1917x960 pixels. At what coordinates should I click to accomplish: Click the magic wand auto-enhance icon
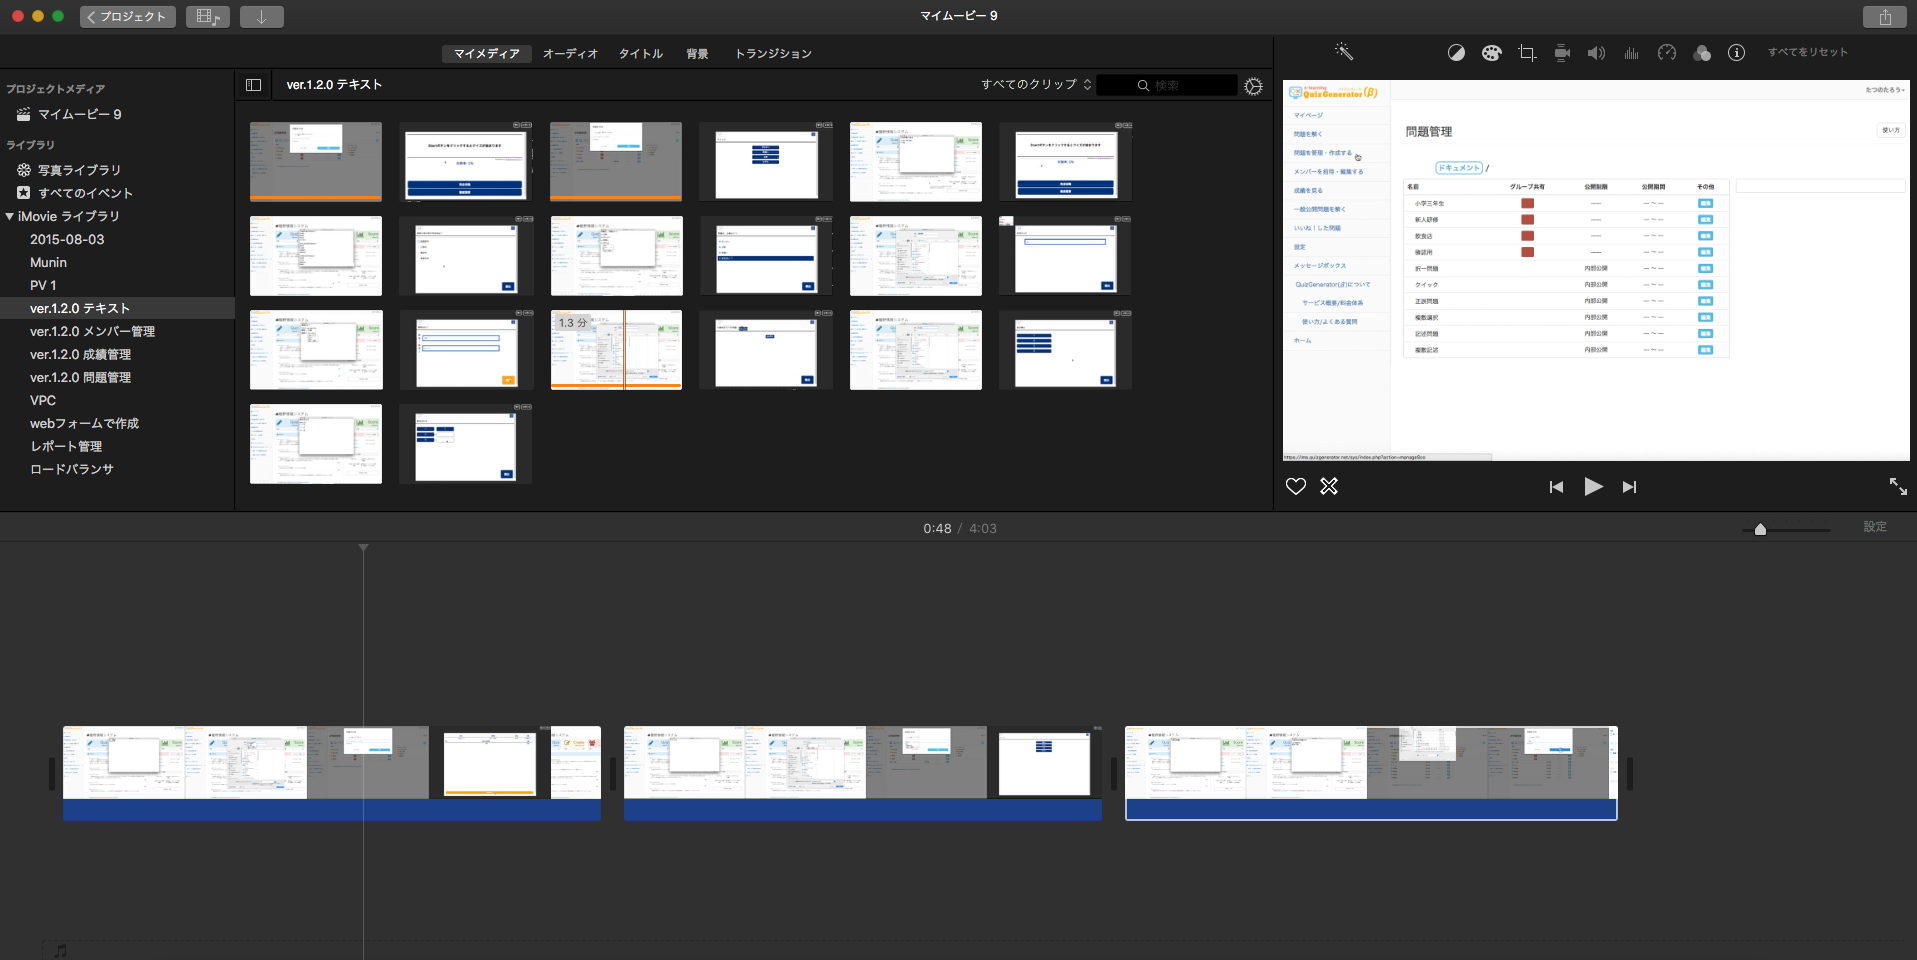coord(1343,52)
